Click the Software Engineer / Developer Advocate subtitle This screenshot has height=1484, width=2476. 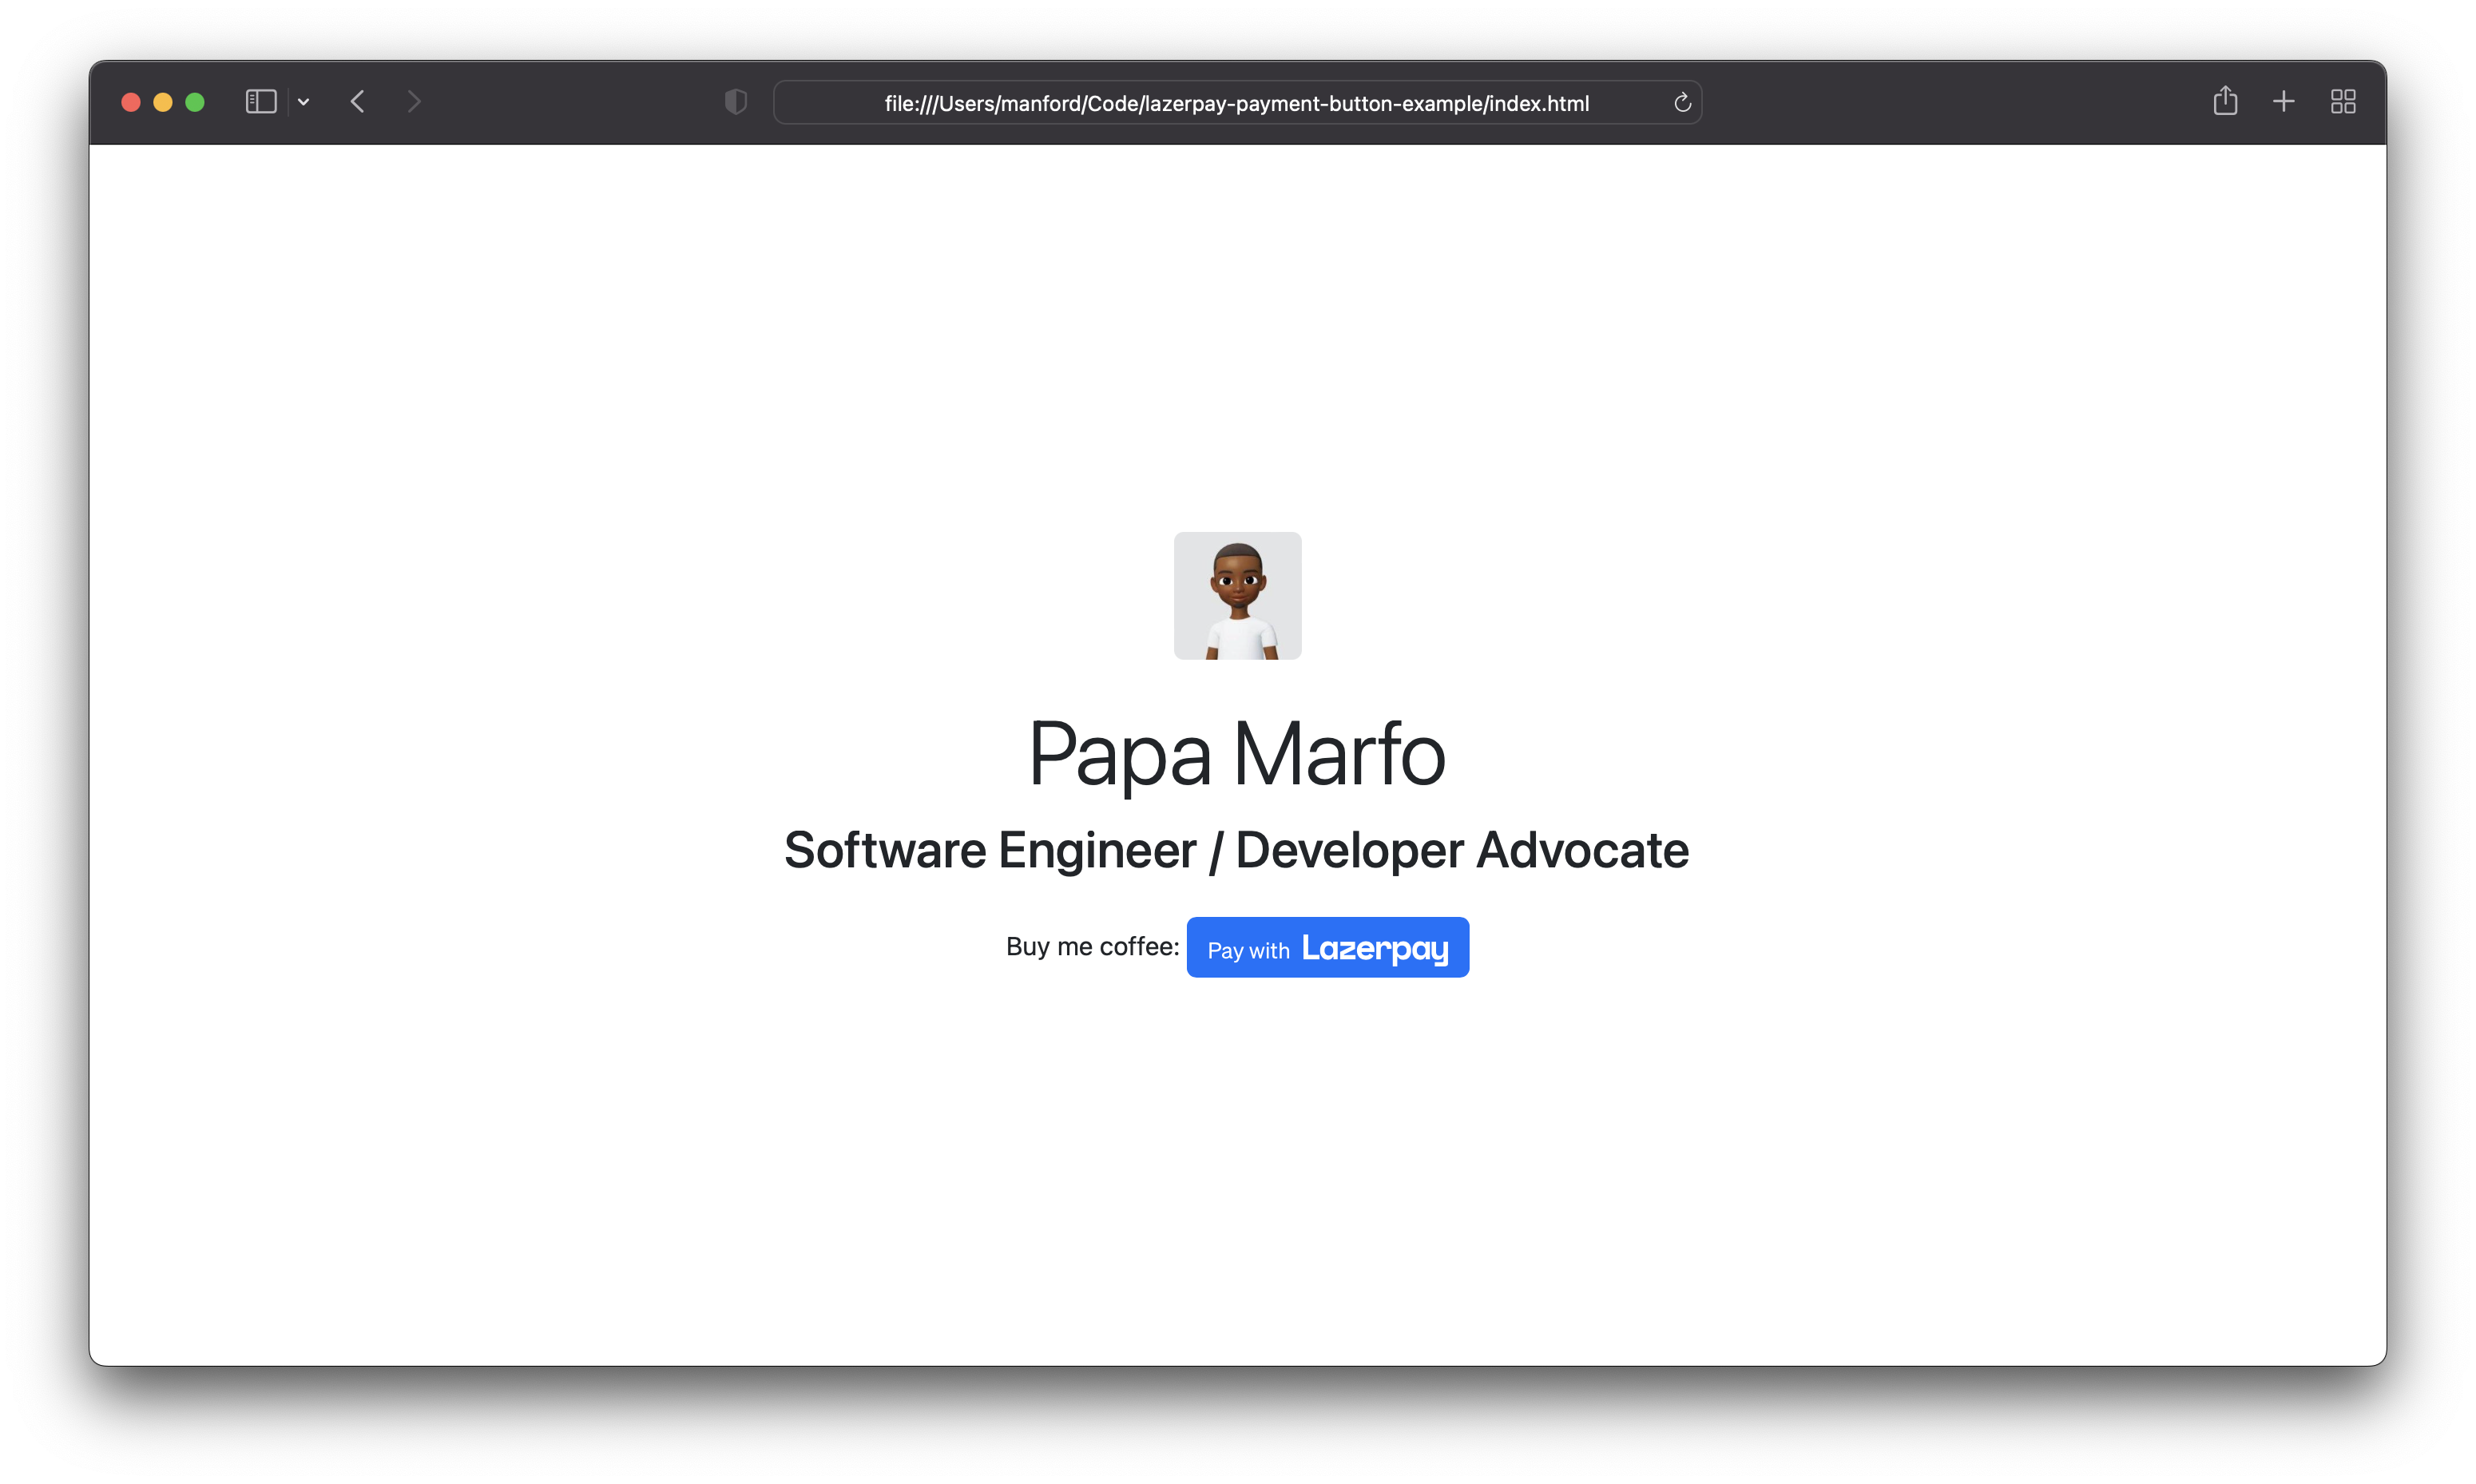(1236, 850)
